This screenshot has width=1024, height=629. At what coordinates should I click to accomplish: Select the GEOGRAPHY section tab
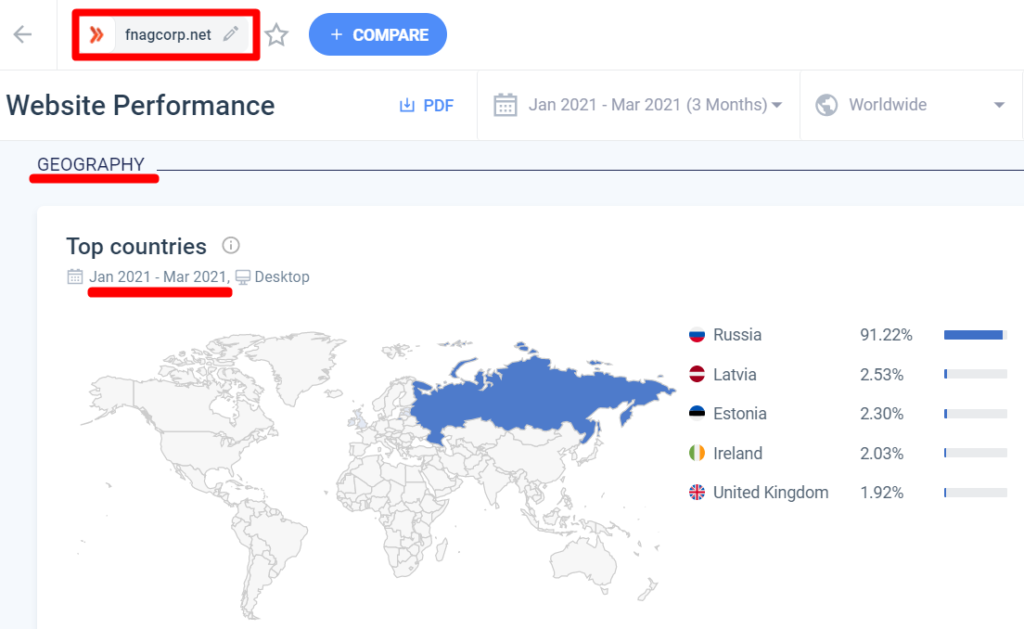point(90,165)
